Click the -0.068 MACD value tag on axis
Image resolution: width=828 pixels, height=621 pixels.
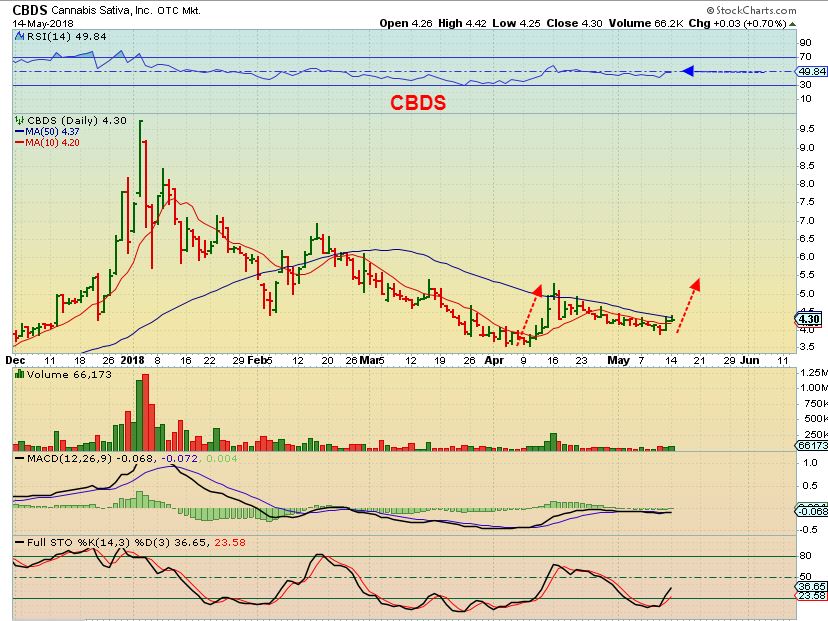(812, 511)
